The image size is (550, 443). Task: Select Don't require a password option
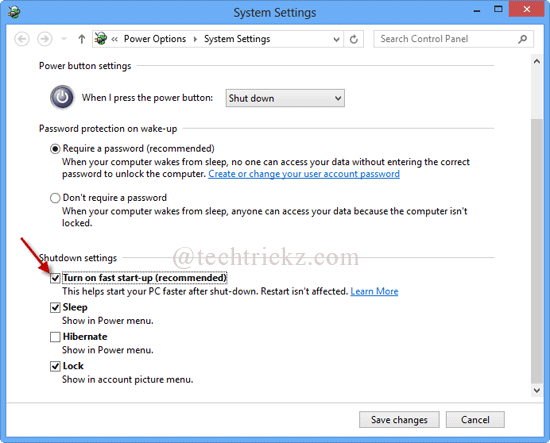55,198
